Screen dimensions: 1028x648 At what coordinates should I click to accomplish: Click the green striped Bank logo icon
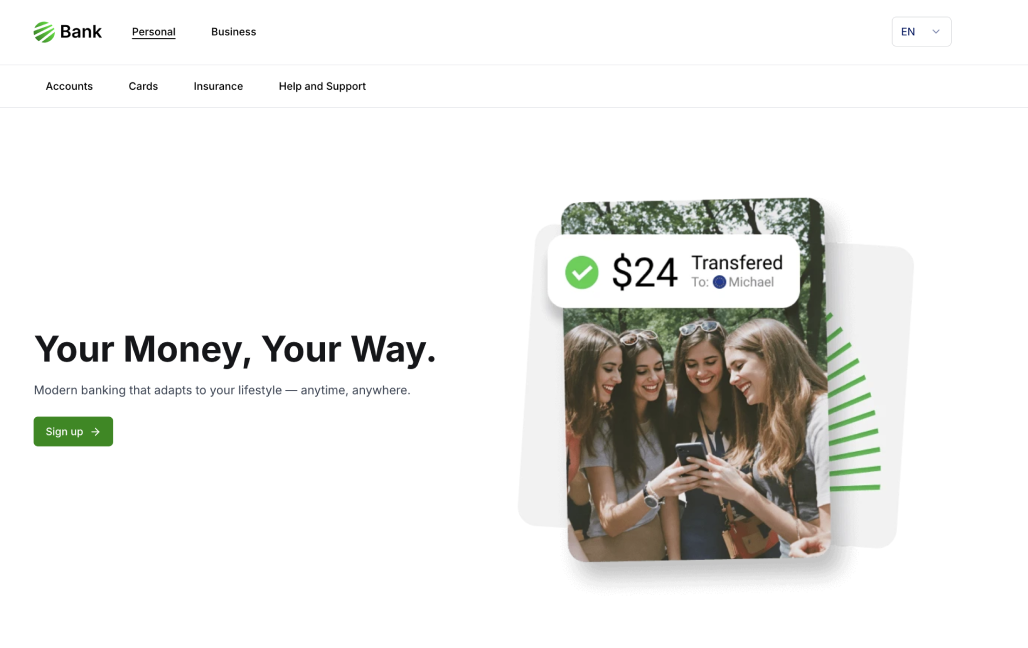[x=44, y=31]
